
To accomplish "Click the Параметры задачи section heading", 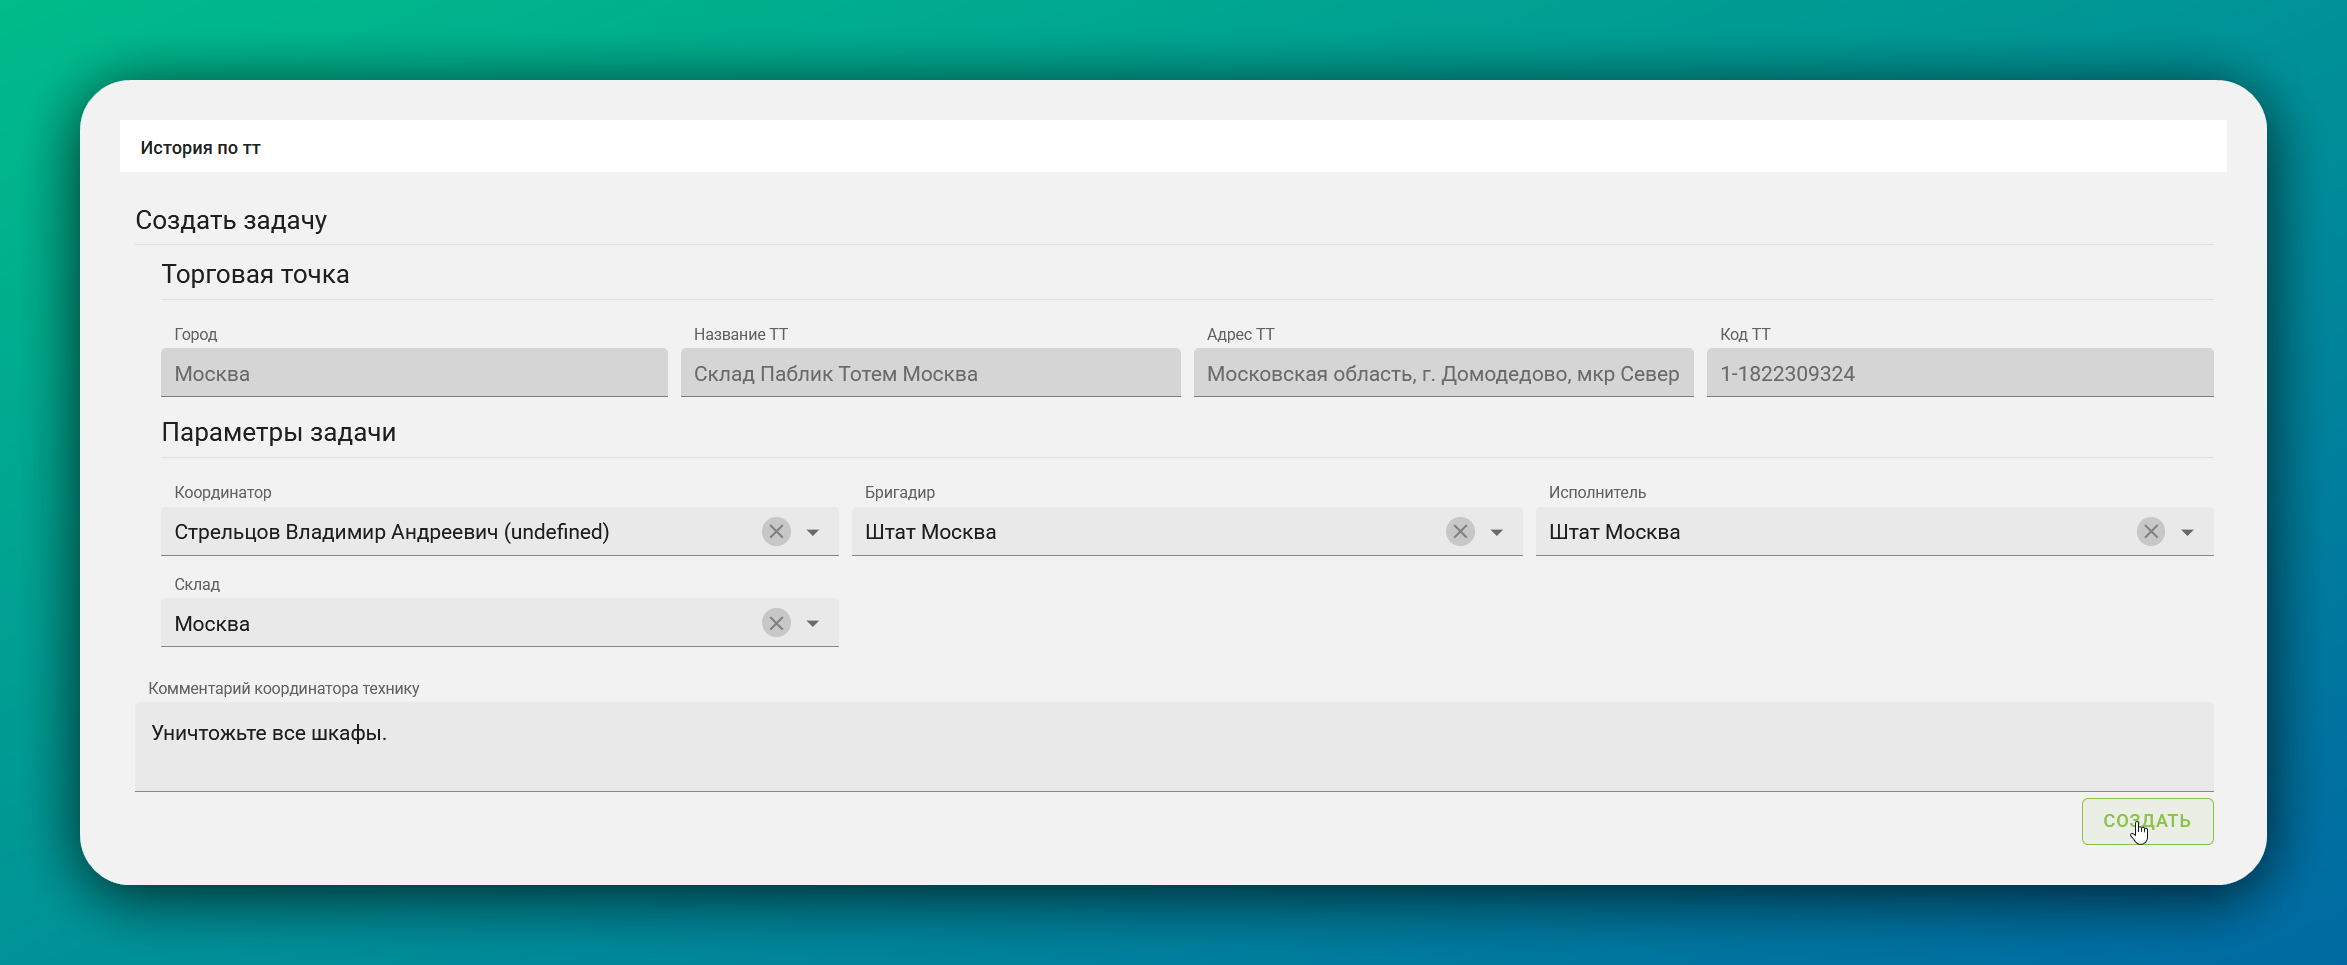I will [278, 432].
